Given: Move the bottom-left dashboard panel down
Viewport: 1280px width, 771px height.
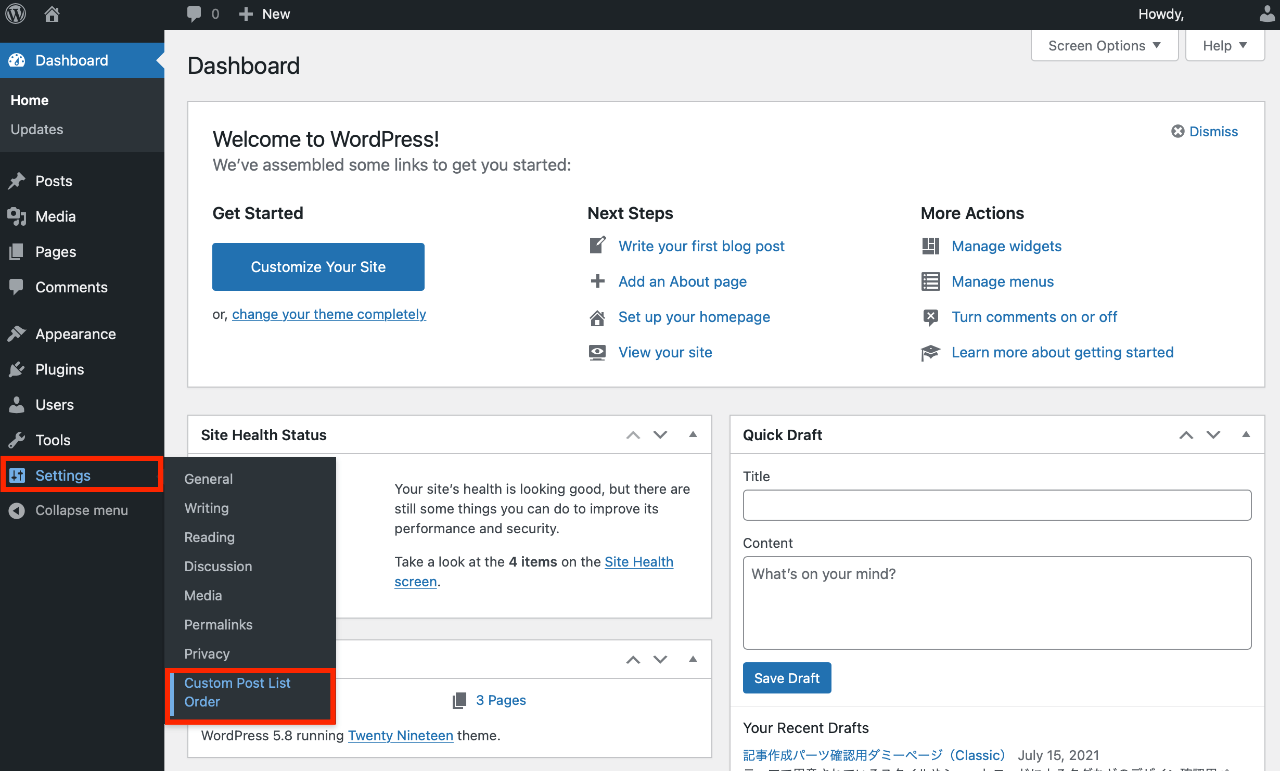Looking at the screenshot, I should [660, 660].
